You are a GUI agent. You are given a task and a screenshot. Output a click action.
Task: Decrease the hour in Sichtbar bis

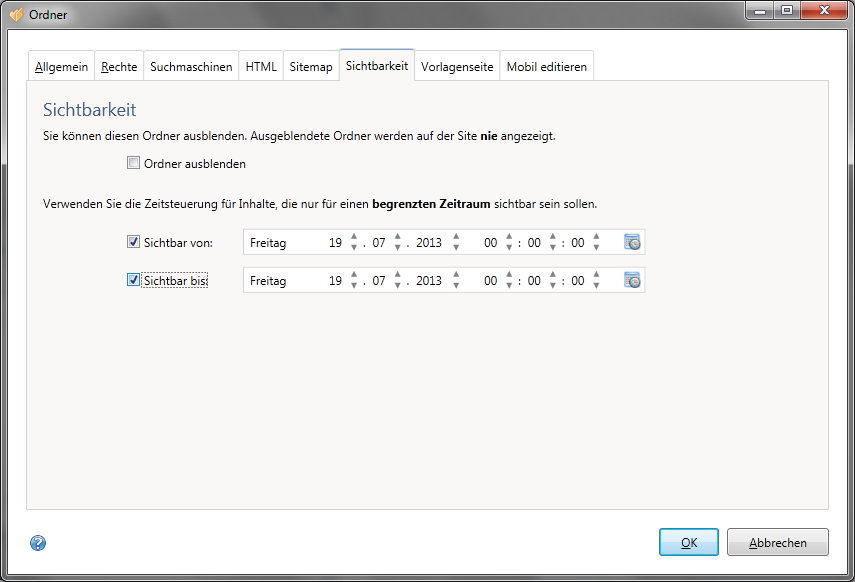click(x=509, y=286)
